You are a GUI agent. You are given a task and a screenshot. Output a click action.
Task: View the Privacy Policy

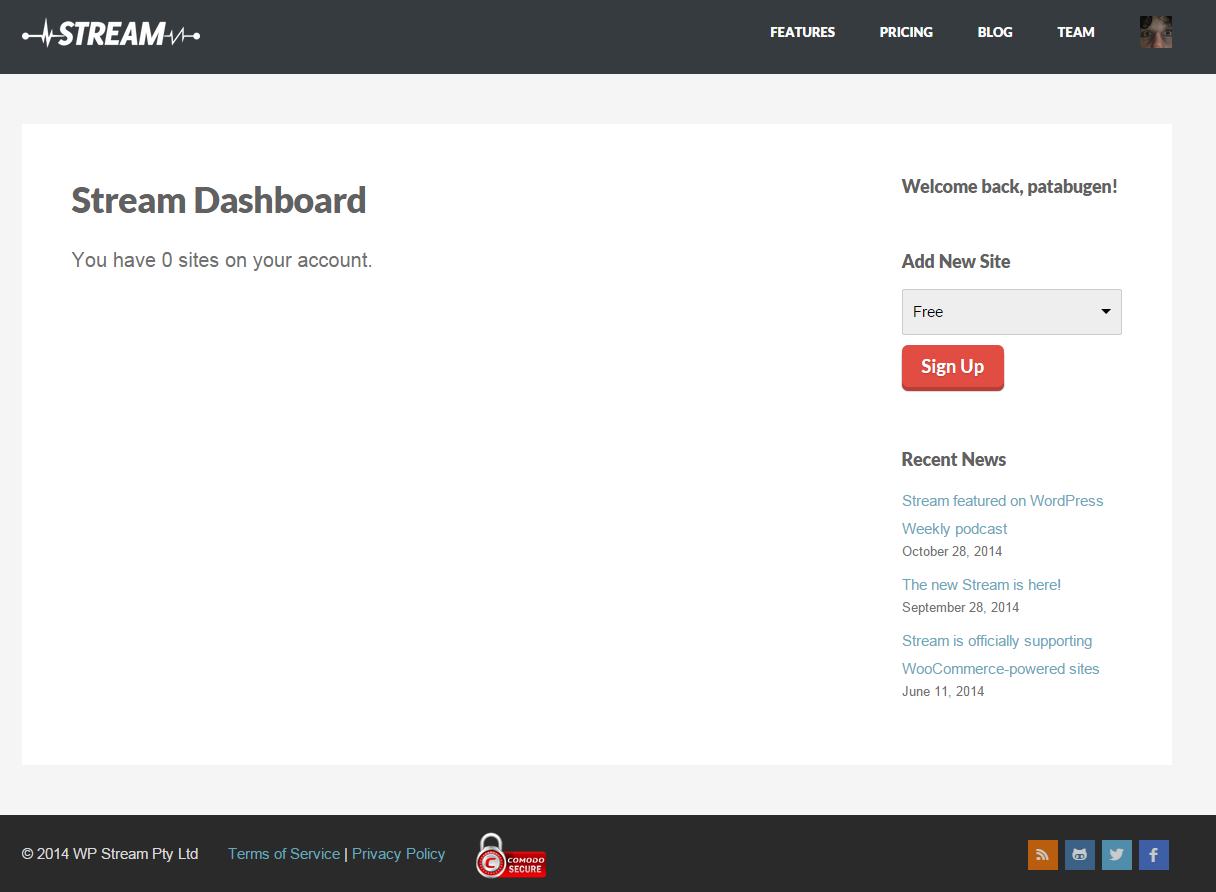pyautogui.click(x=398, y=854)
